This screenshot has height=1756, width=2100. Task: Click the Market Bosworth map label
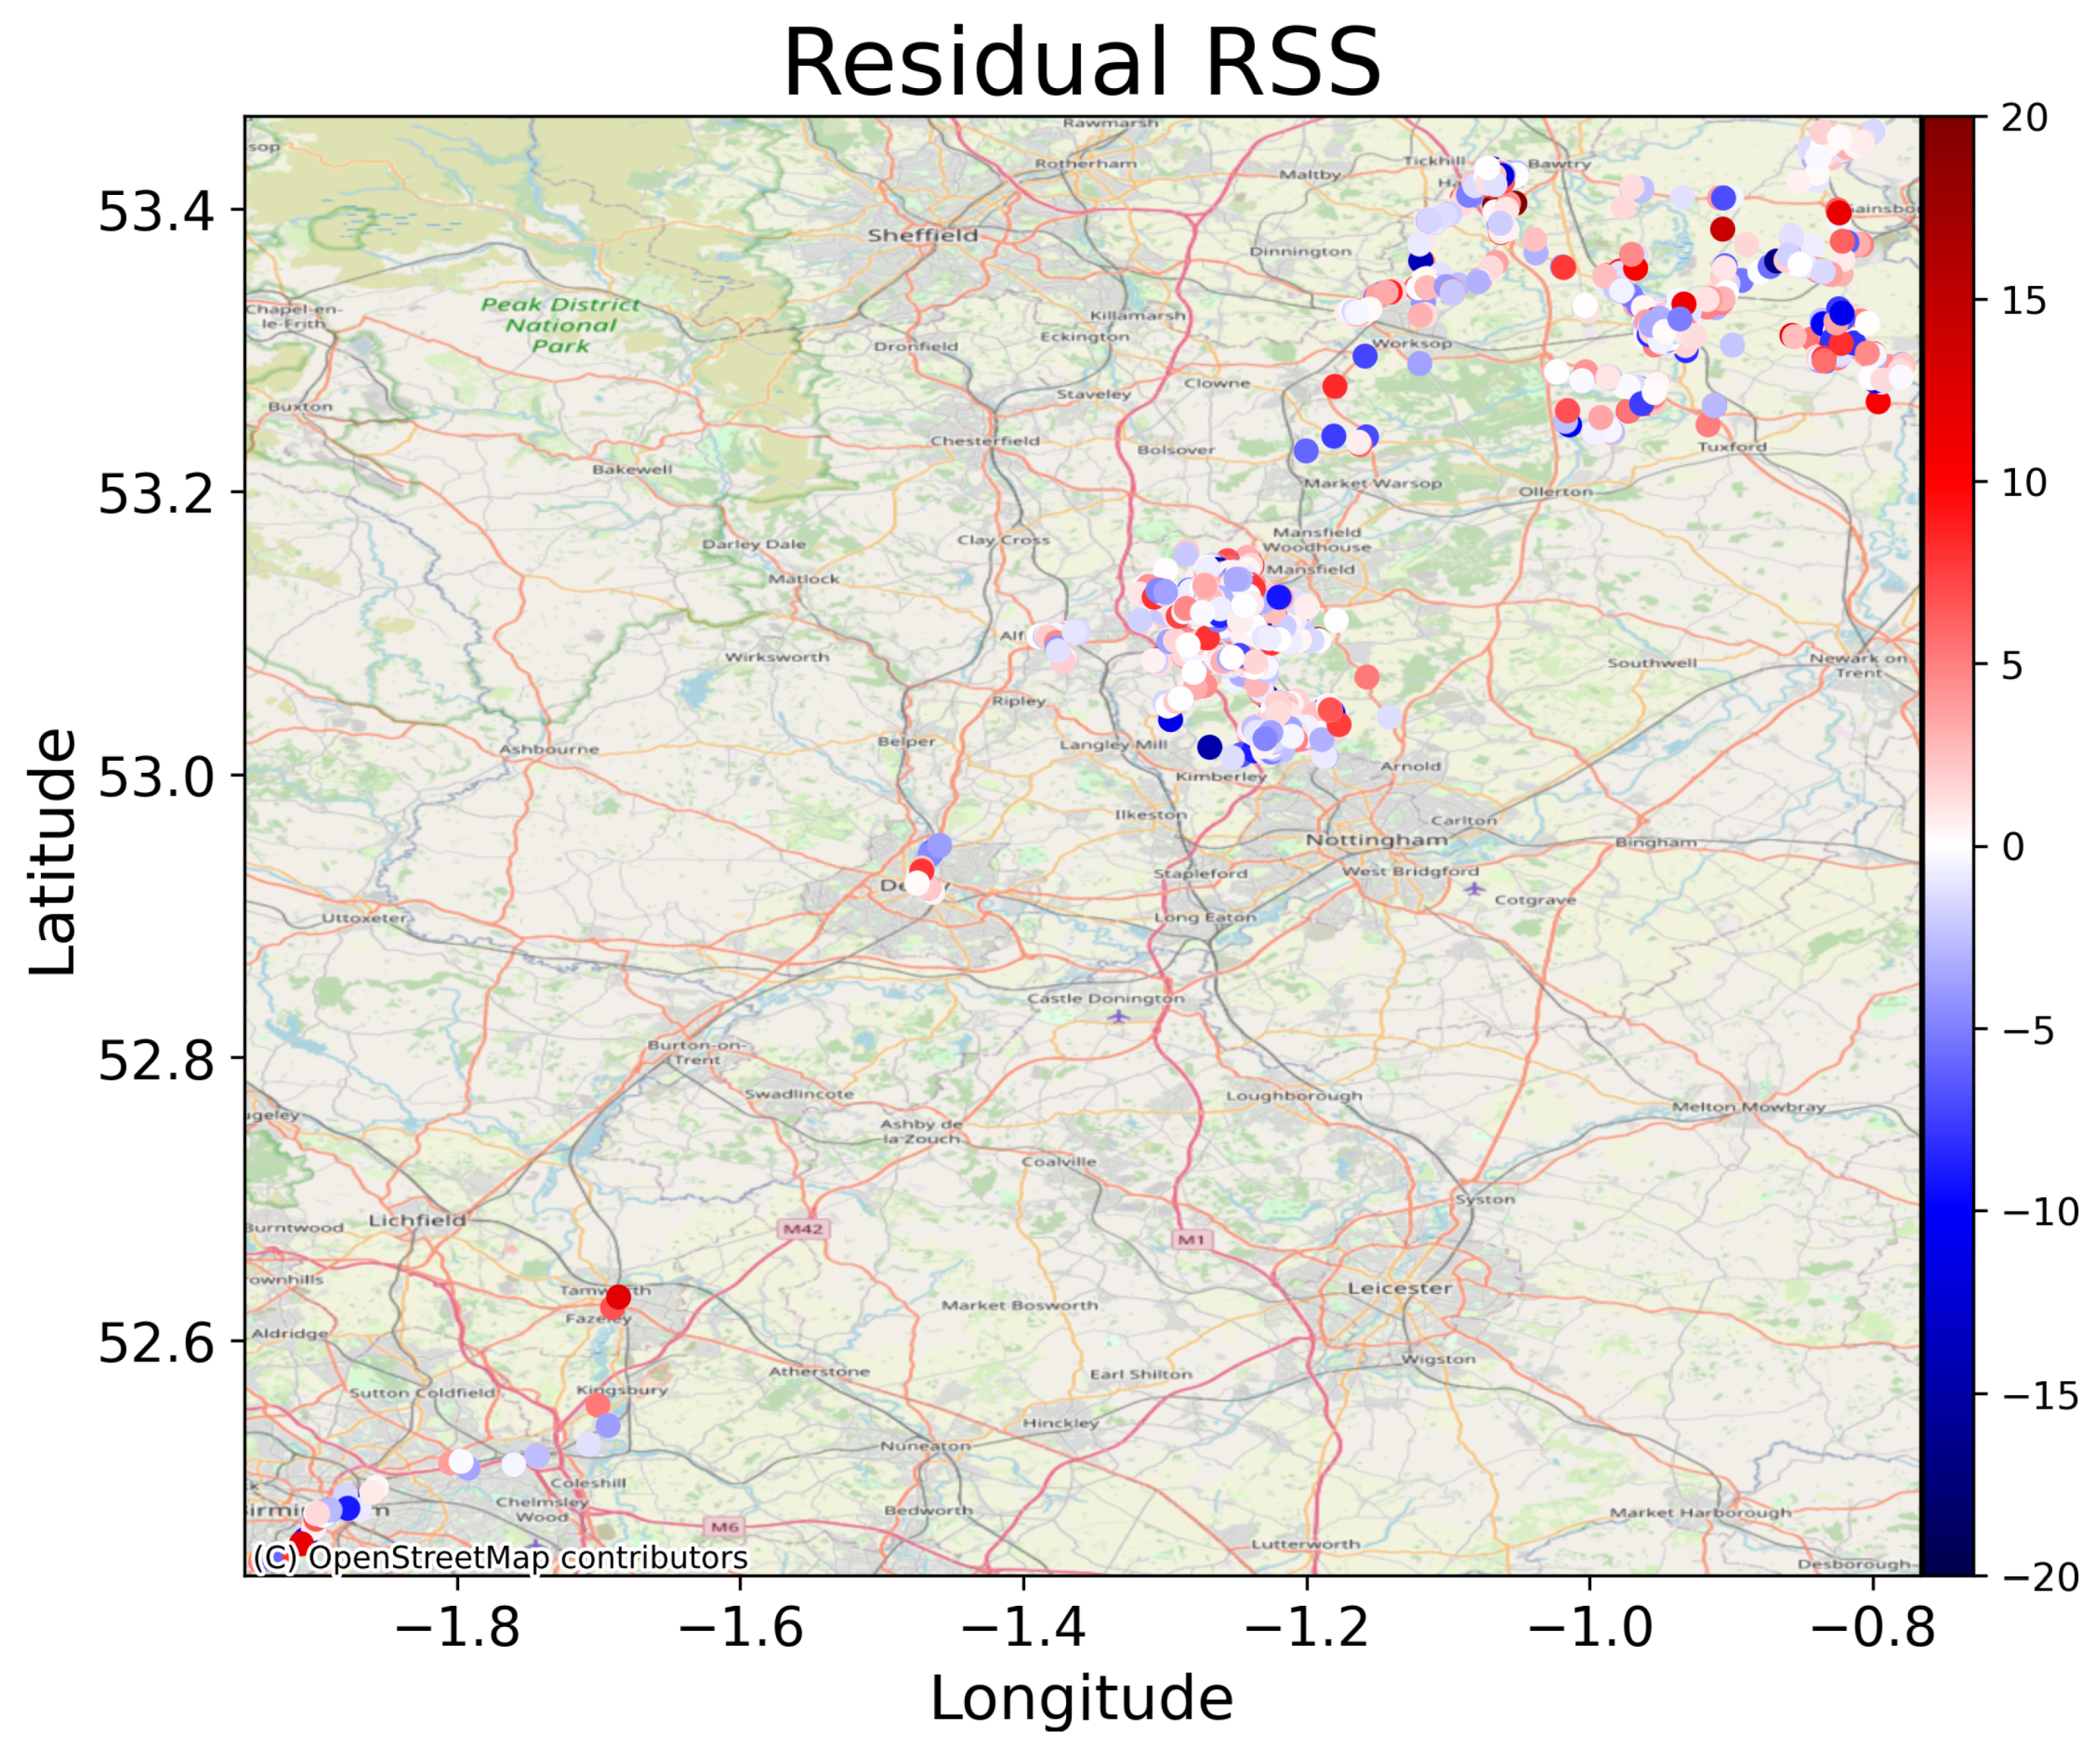(x=1019, y=1305)
